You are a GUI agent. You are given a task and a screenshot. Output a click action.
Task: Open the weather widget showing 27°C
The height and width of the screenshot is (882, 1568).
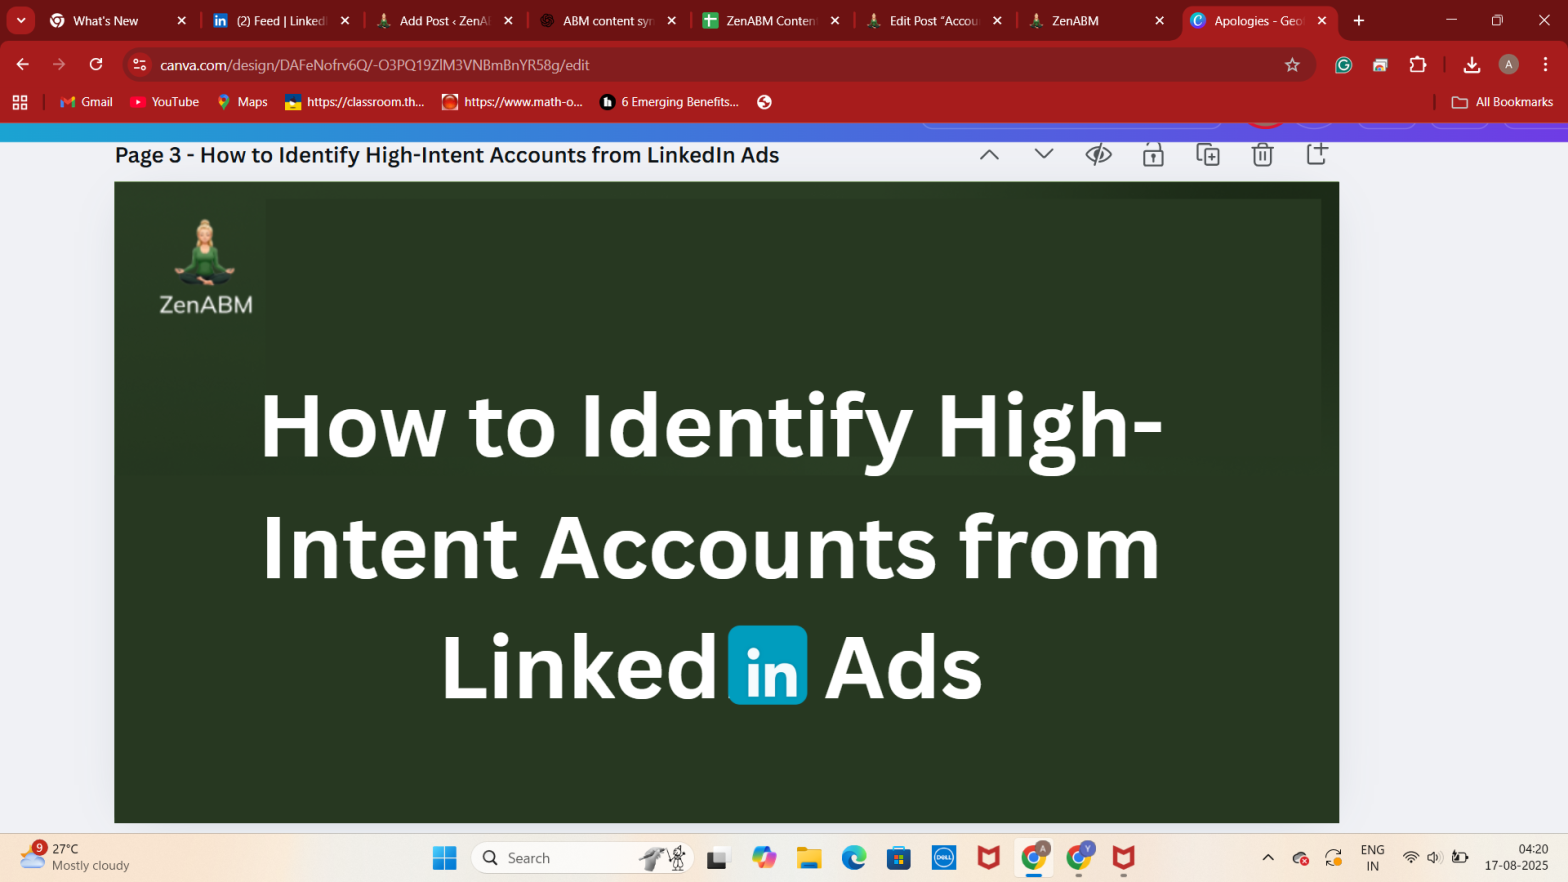76,857
